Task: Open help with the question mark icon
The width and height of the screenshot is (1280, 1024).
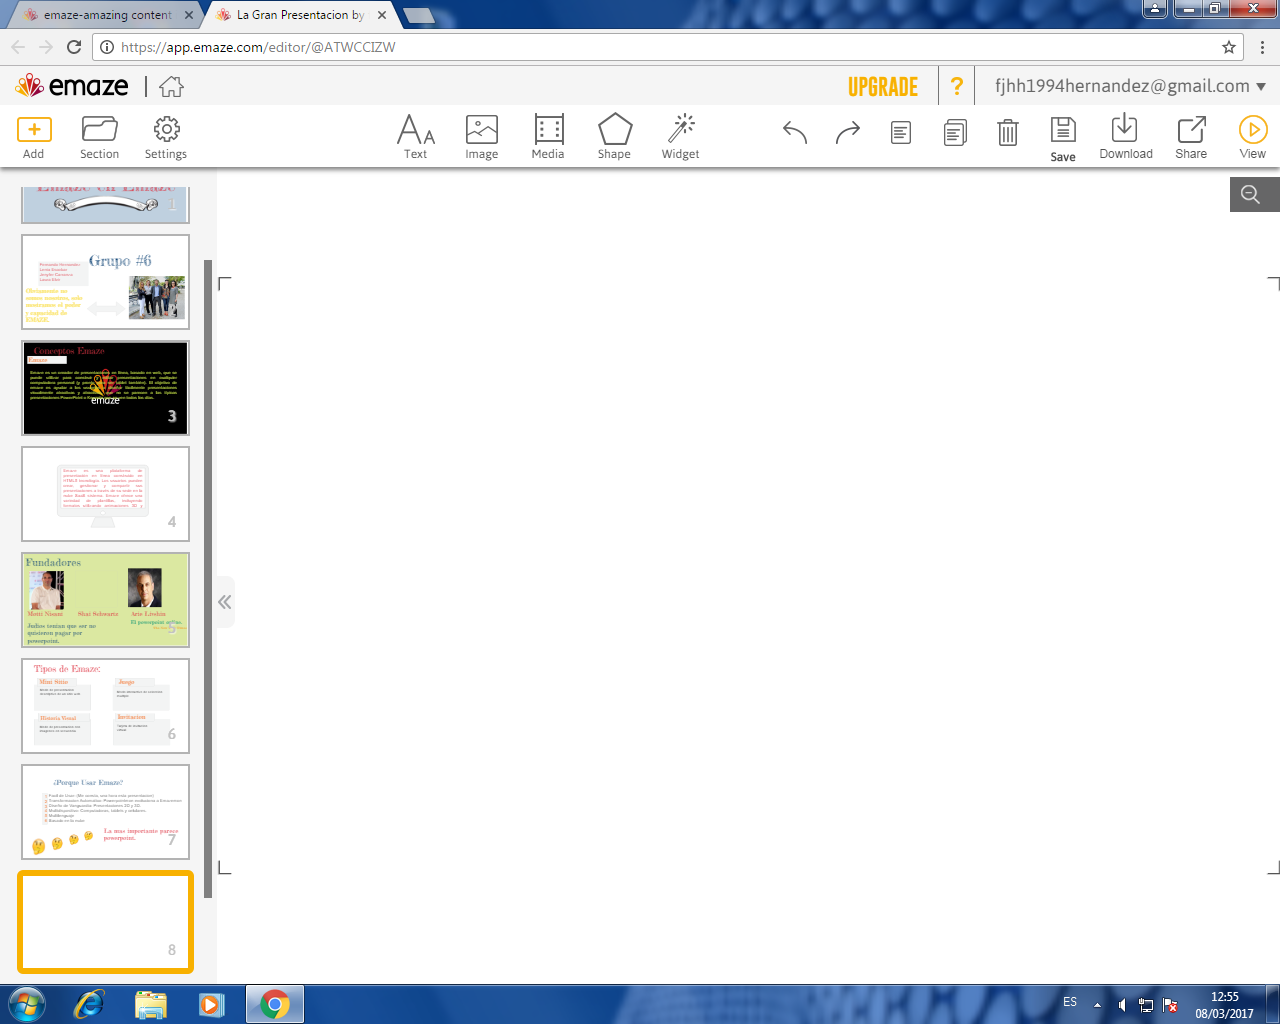Action: tap(957, 86)
